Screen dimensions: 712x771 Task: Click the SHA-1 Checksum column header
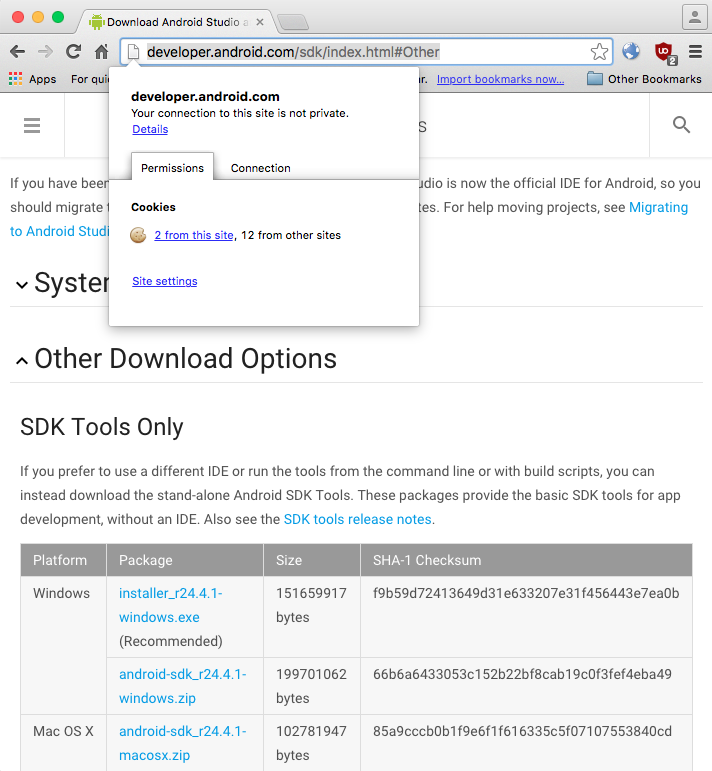coord(526,560)
